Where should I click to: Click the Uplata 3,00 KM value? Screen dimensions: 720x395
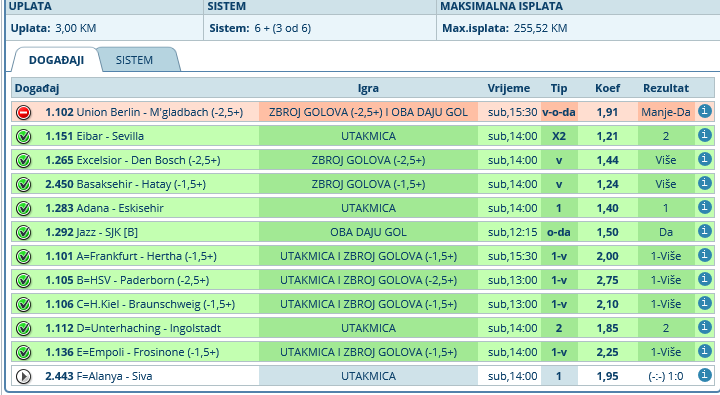[x=76, y=28]
